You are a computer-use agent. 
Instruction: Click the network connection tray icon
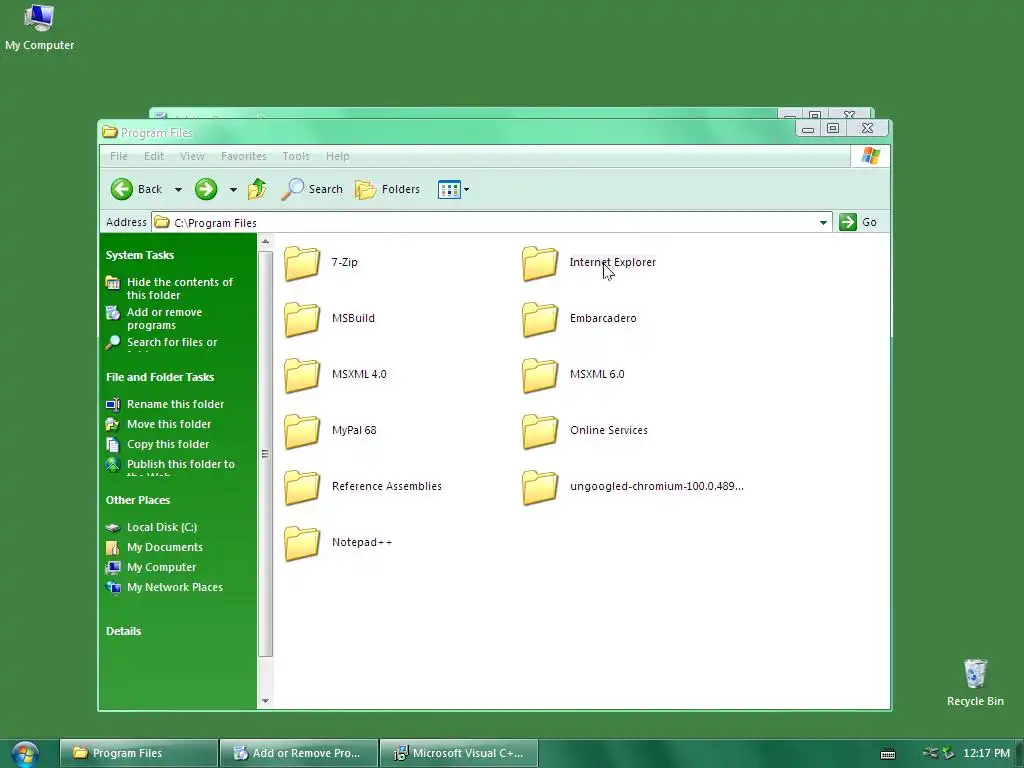(930, 753)
